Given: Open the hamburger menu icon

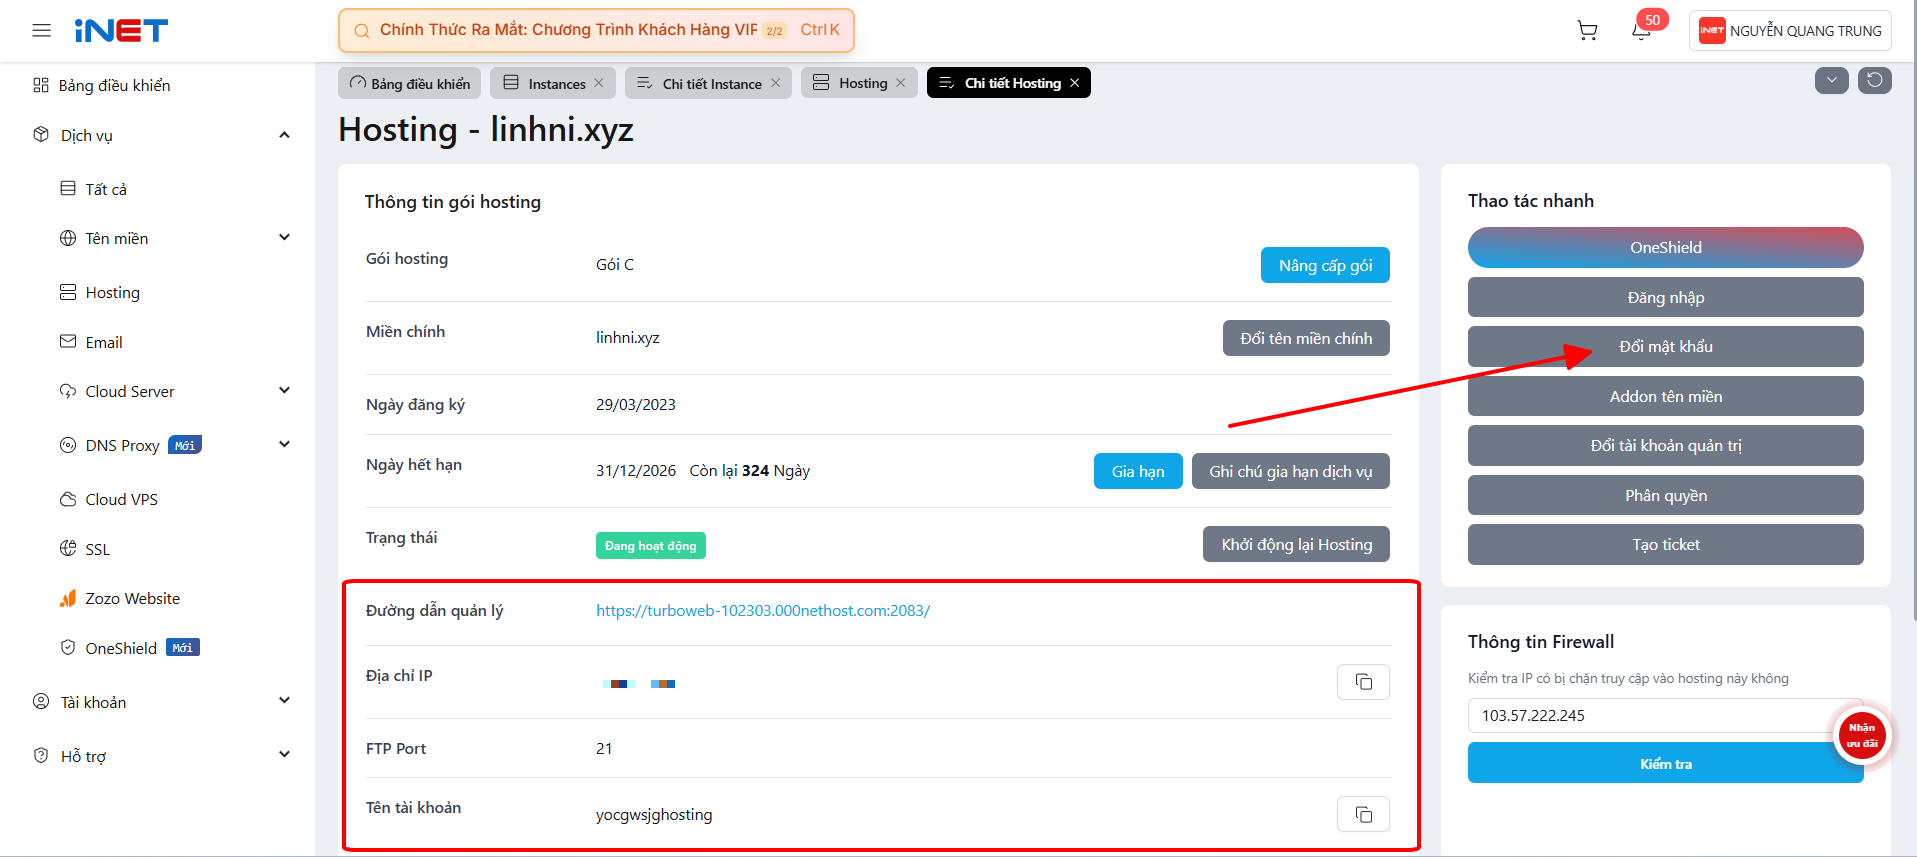Looking at the screenshot, I should coord(41,30).
